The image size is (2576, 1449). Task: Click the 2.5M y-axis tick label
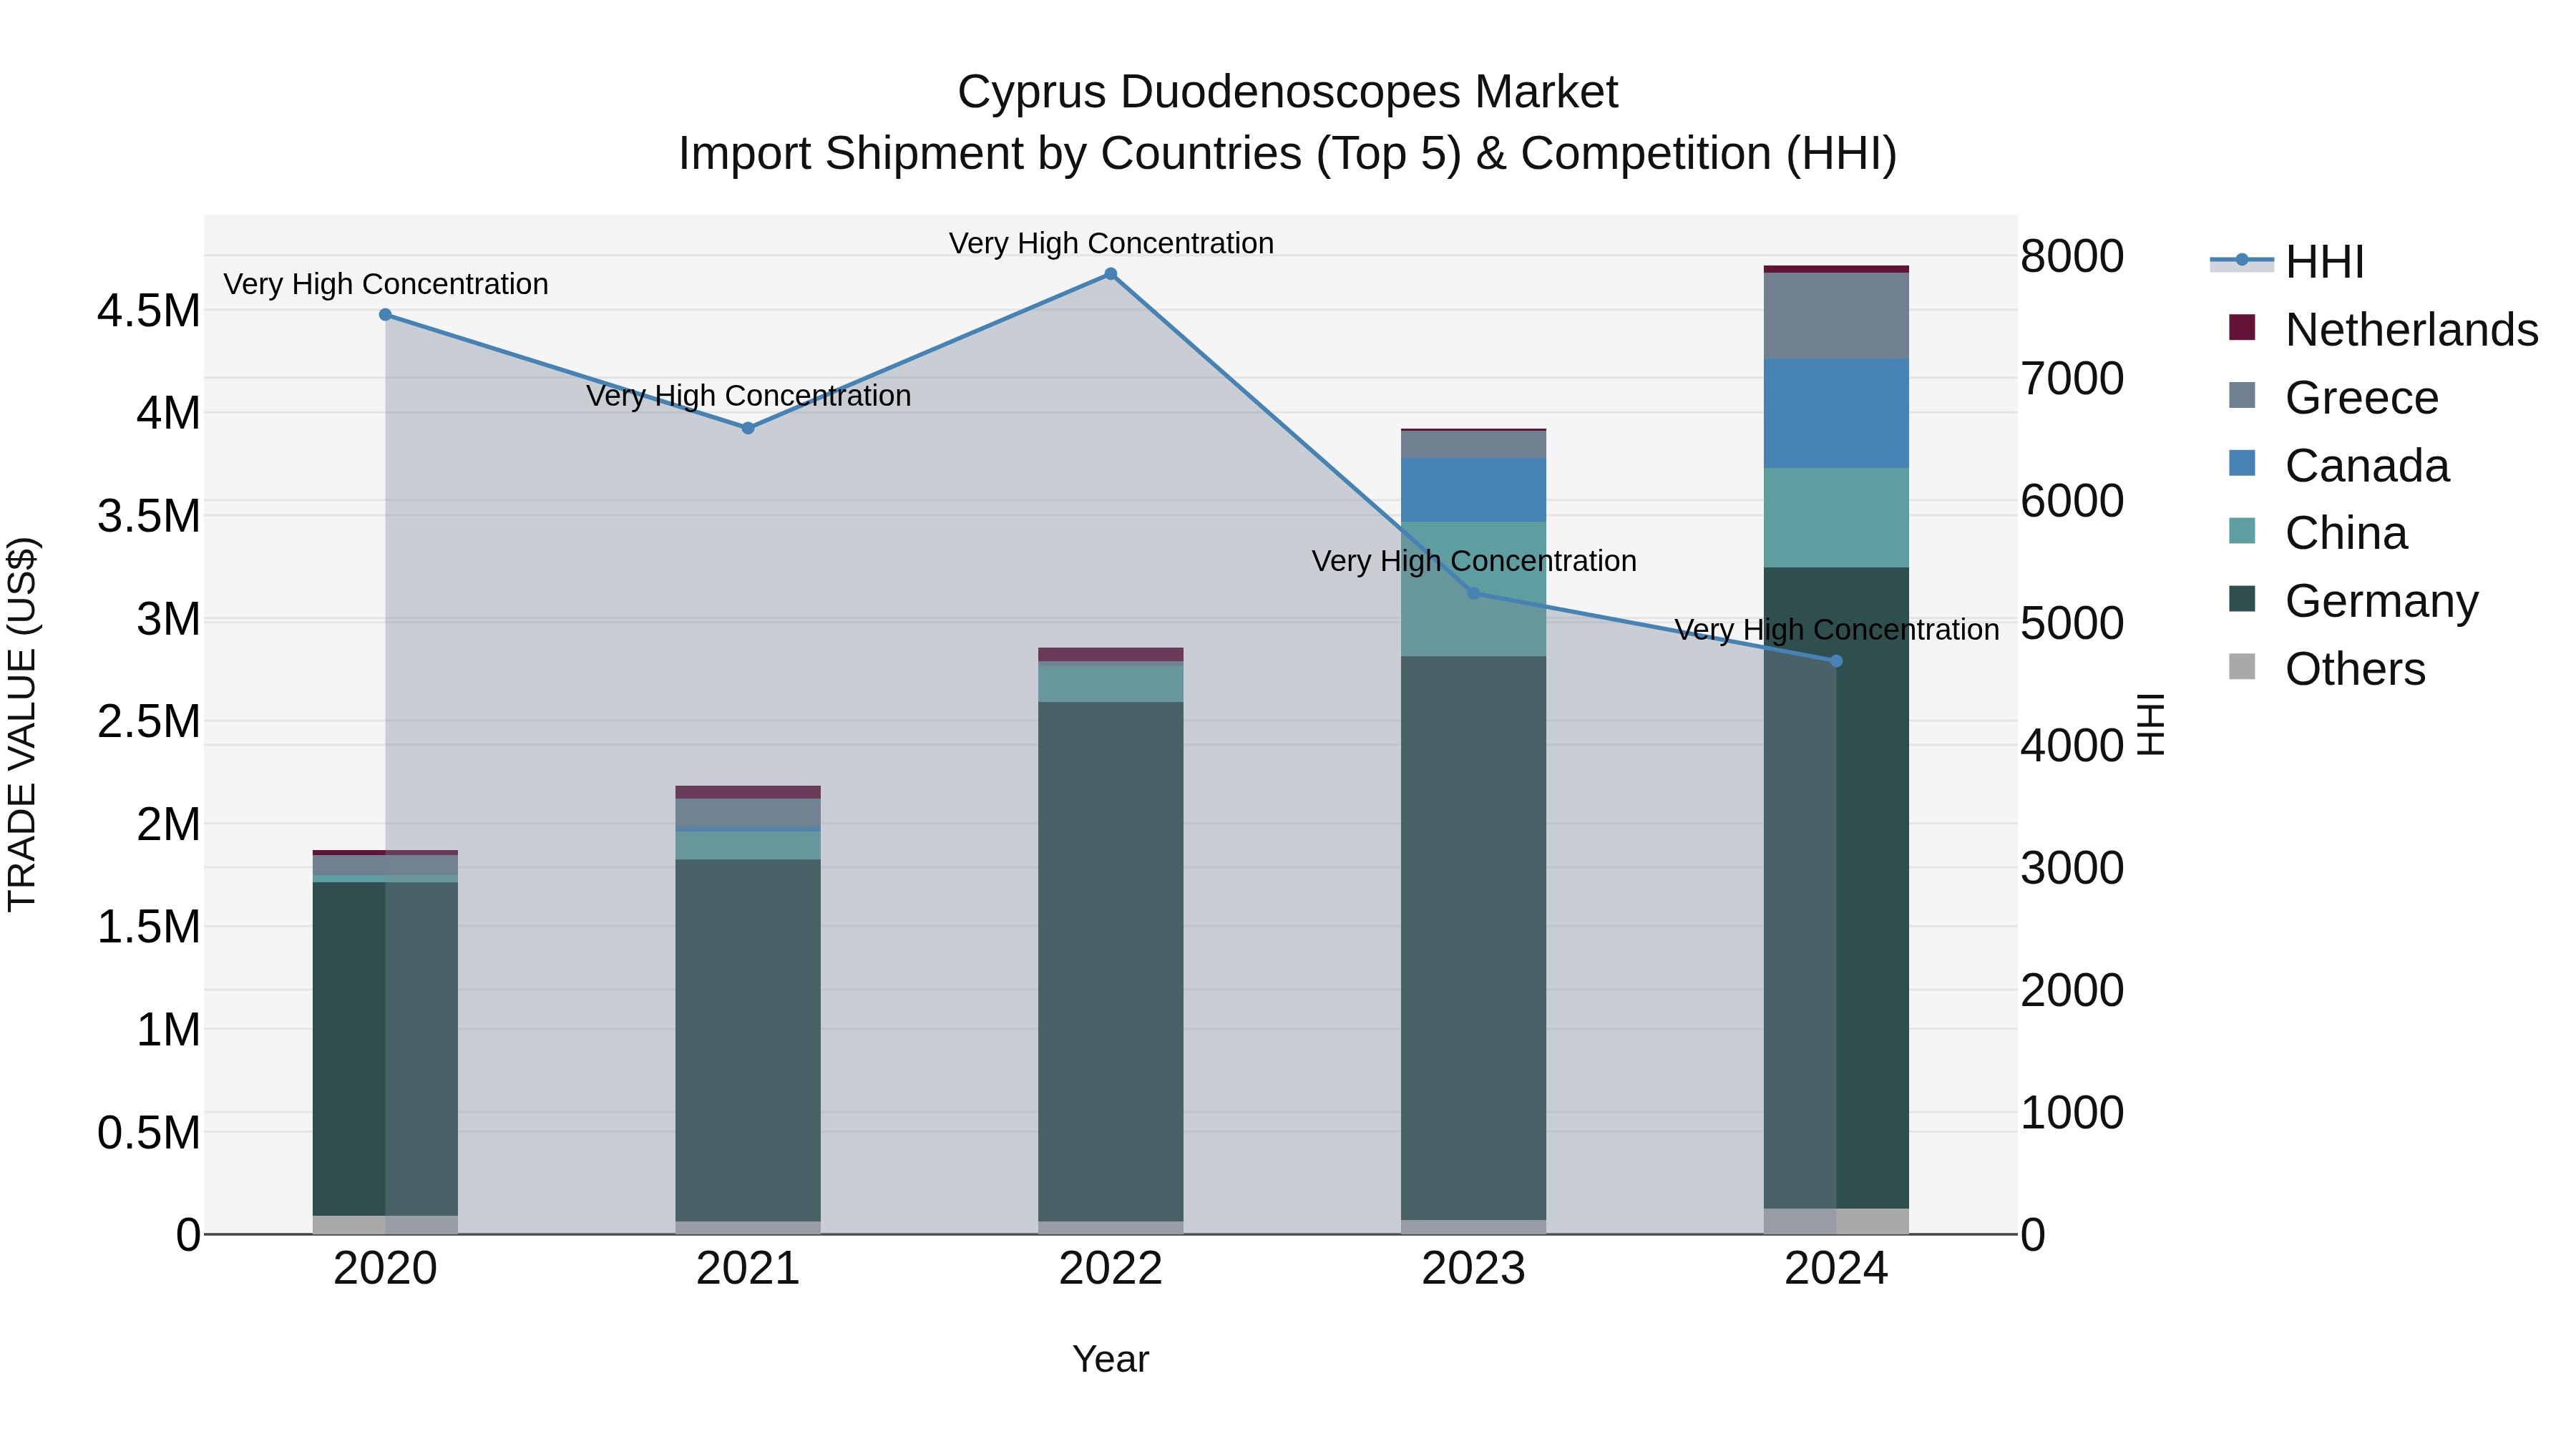149,721
